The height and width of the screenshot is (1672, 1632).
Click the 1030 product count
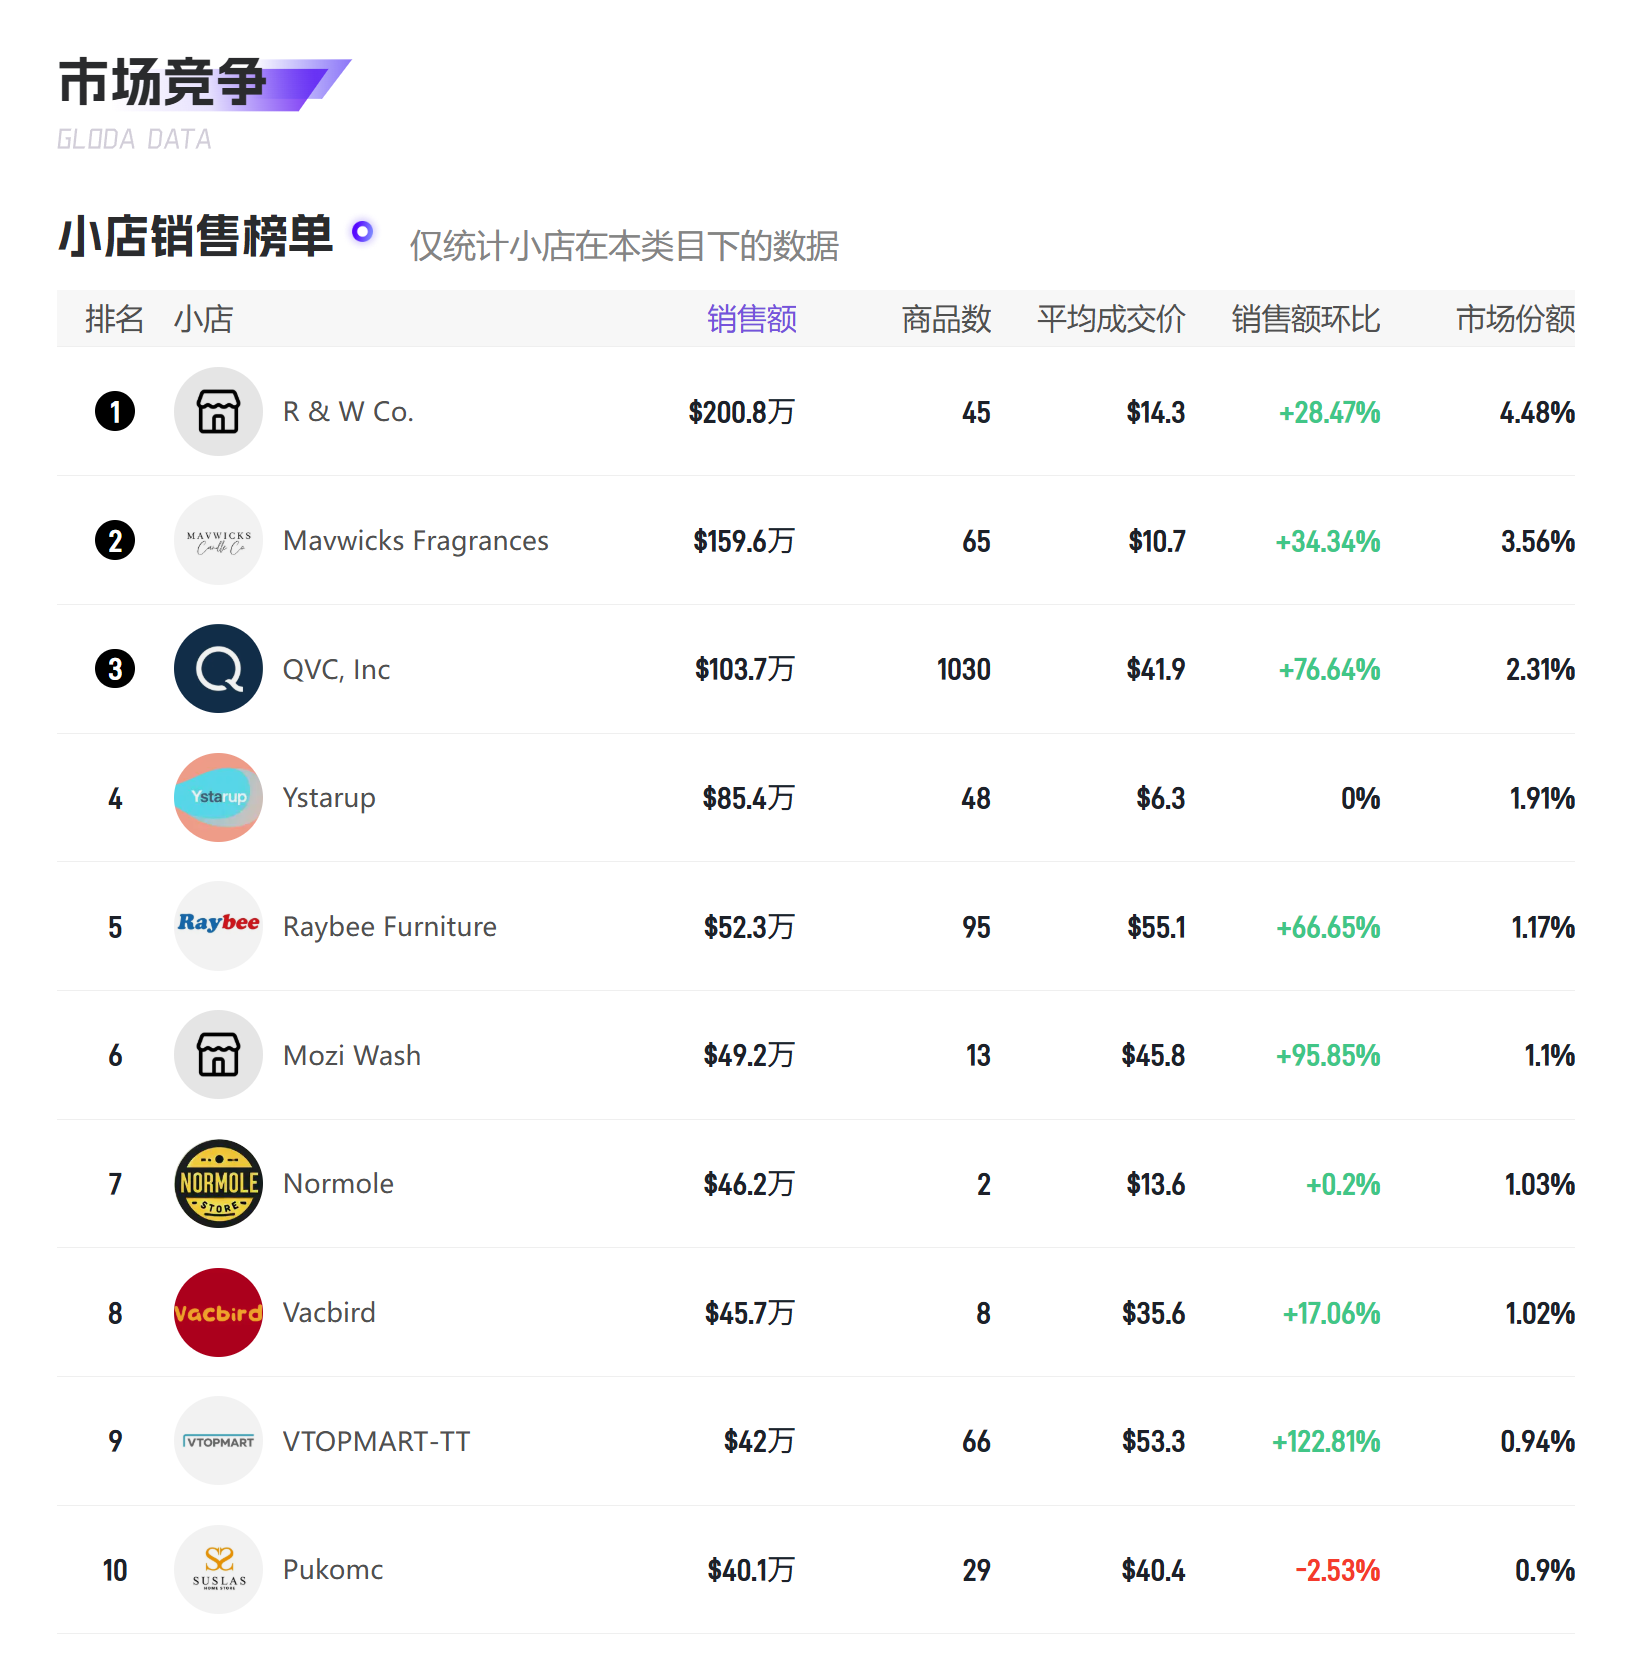point(964,669)
